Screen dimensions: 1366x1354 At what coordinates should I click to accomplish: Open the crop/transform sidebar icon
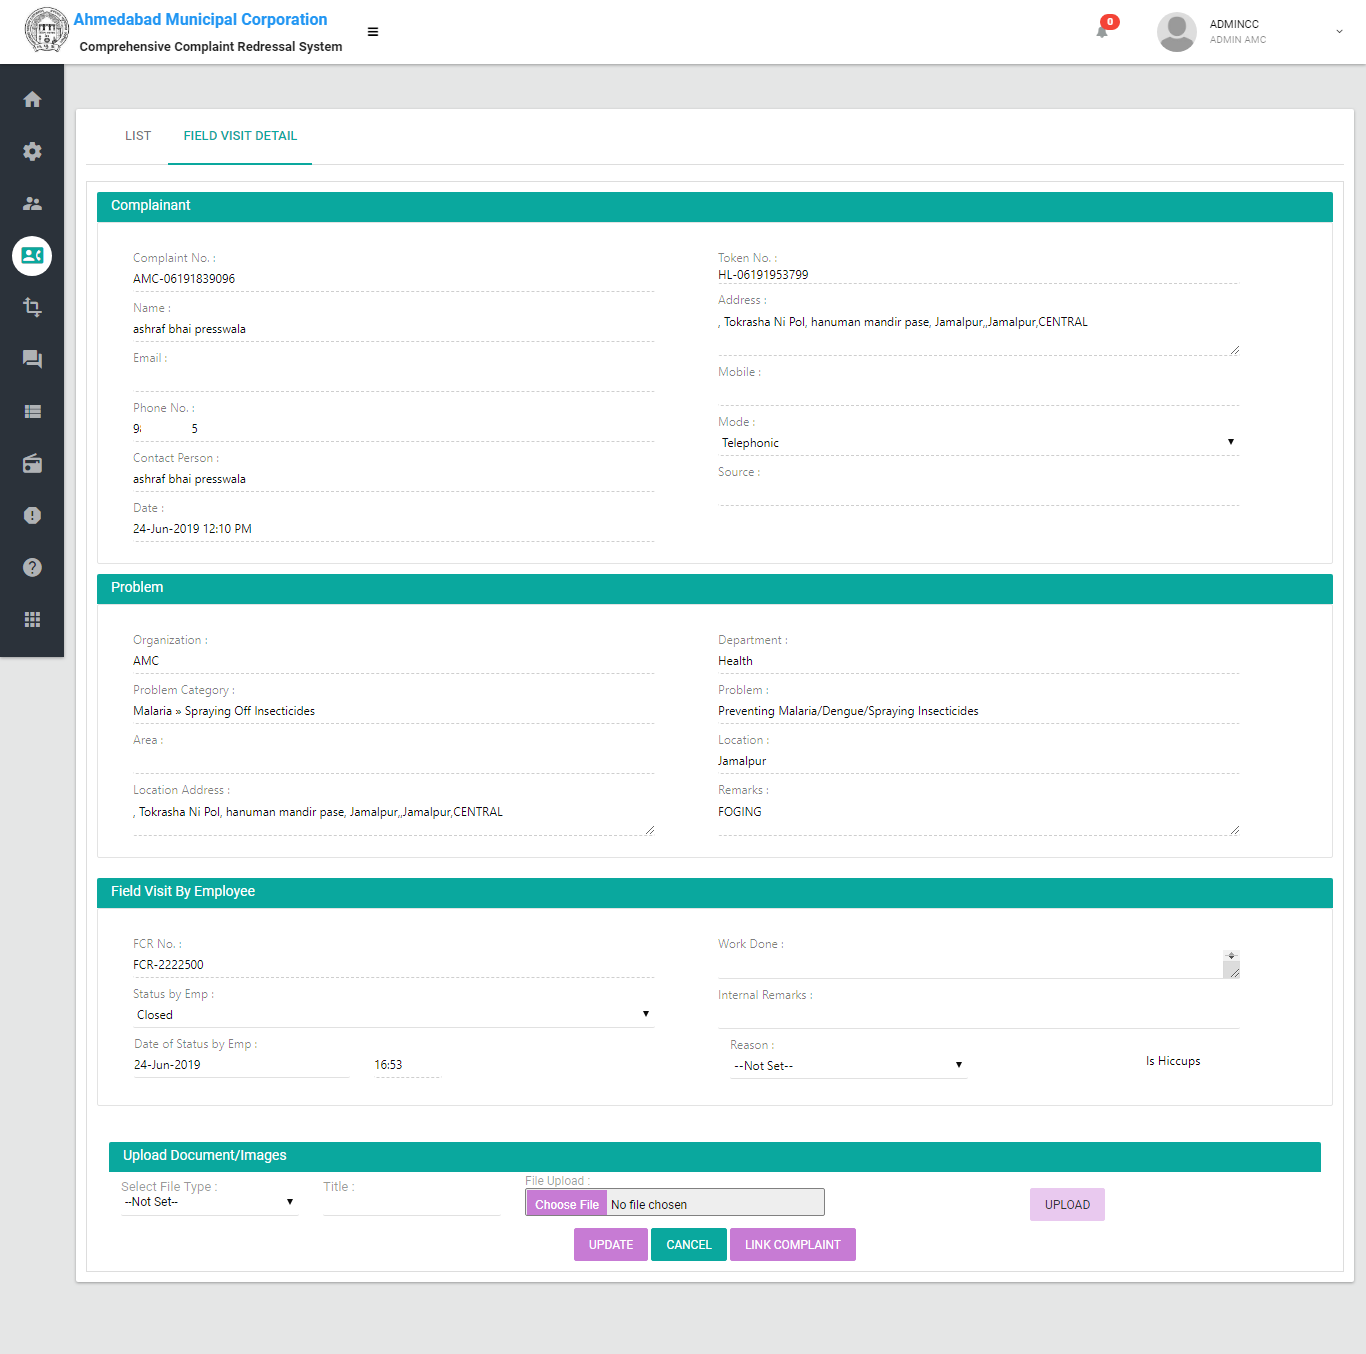32,307
